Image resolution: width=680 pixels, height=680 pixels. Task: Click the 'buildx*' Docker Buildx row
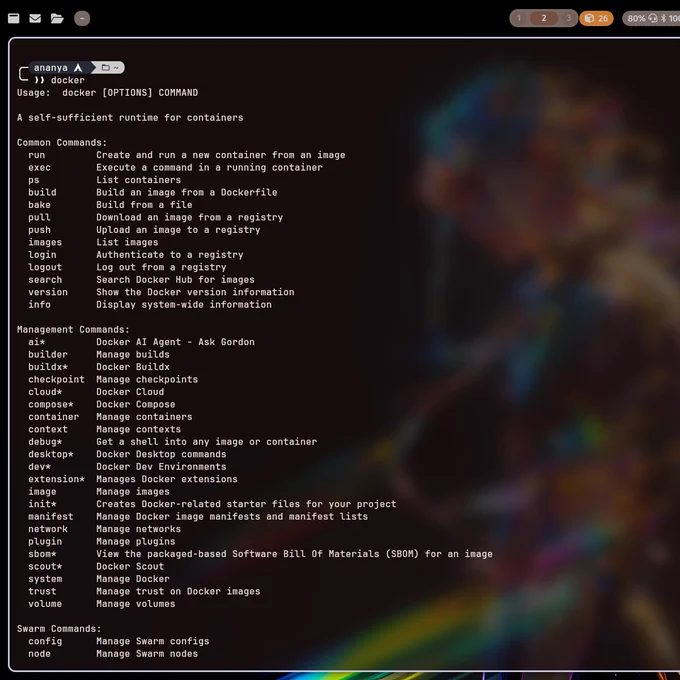point(99,367)
